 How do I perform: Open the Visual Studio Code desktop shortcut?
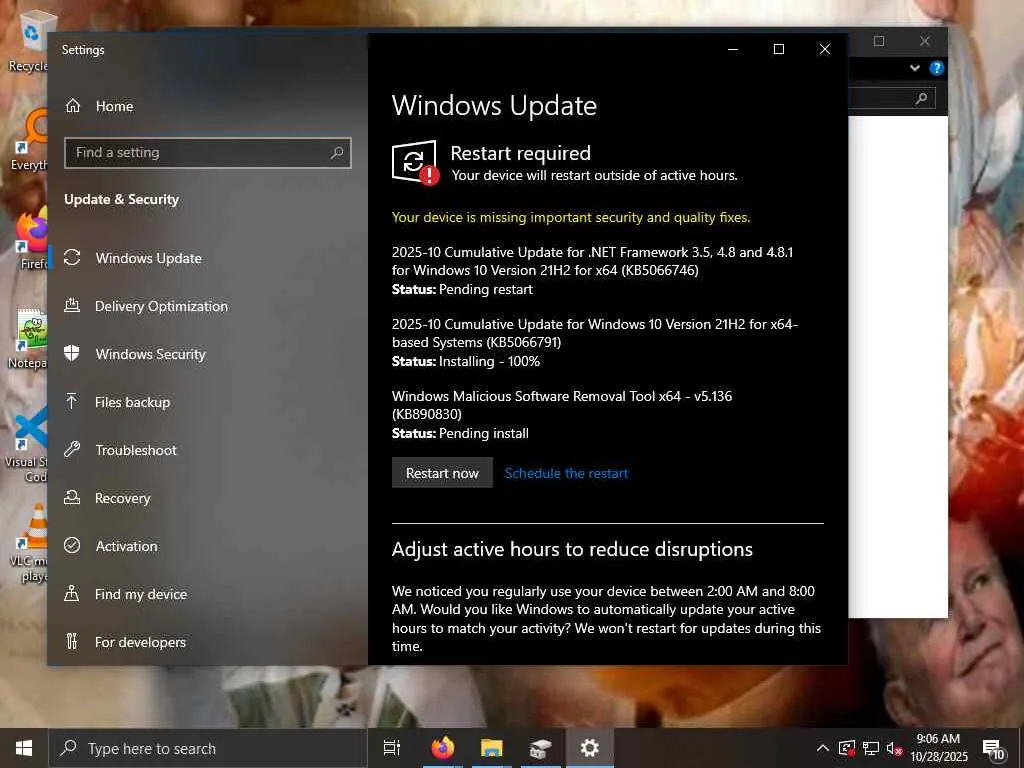pyautogui.click(x=27, y=444)
